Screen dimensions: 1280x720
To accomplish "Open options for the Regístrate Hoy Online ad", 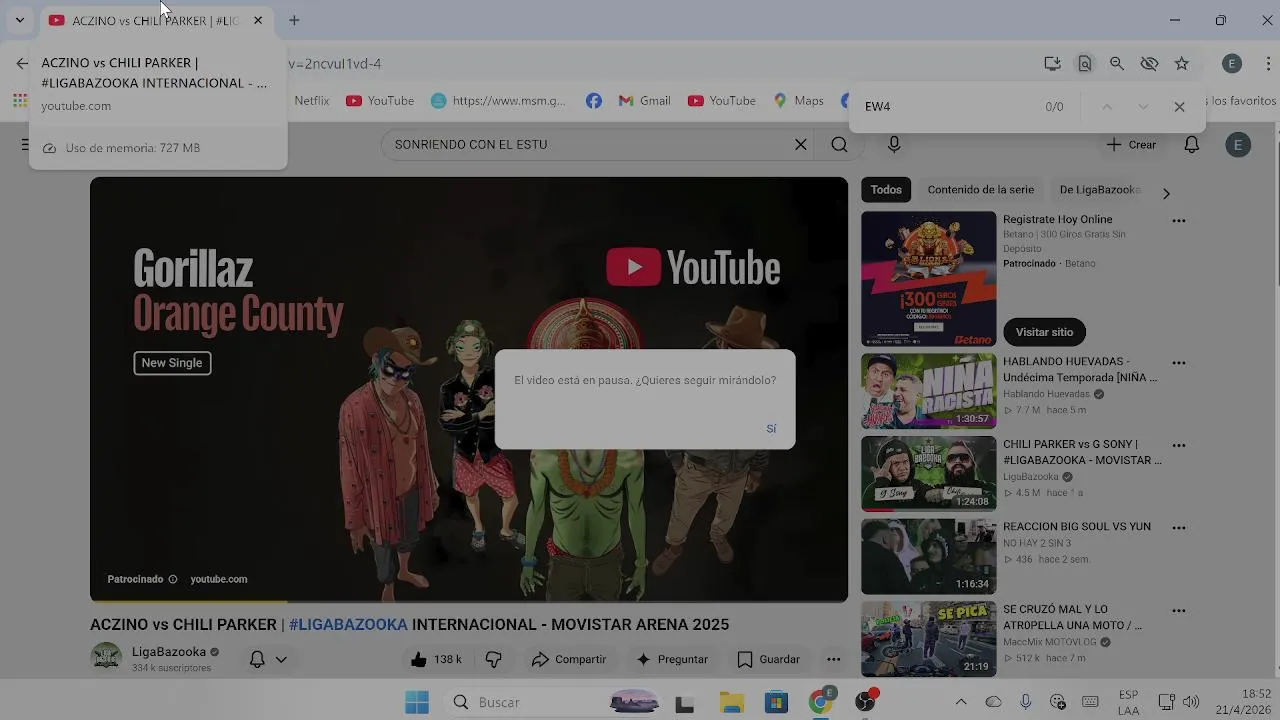I will [x=1179, y=221].
